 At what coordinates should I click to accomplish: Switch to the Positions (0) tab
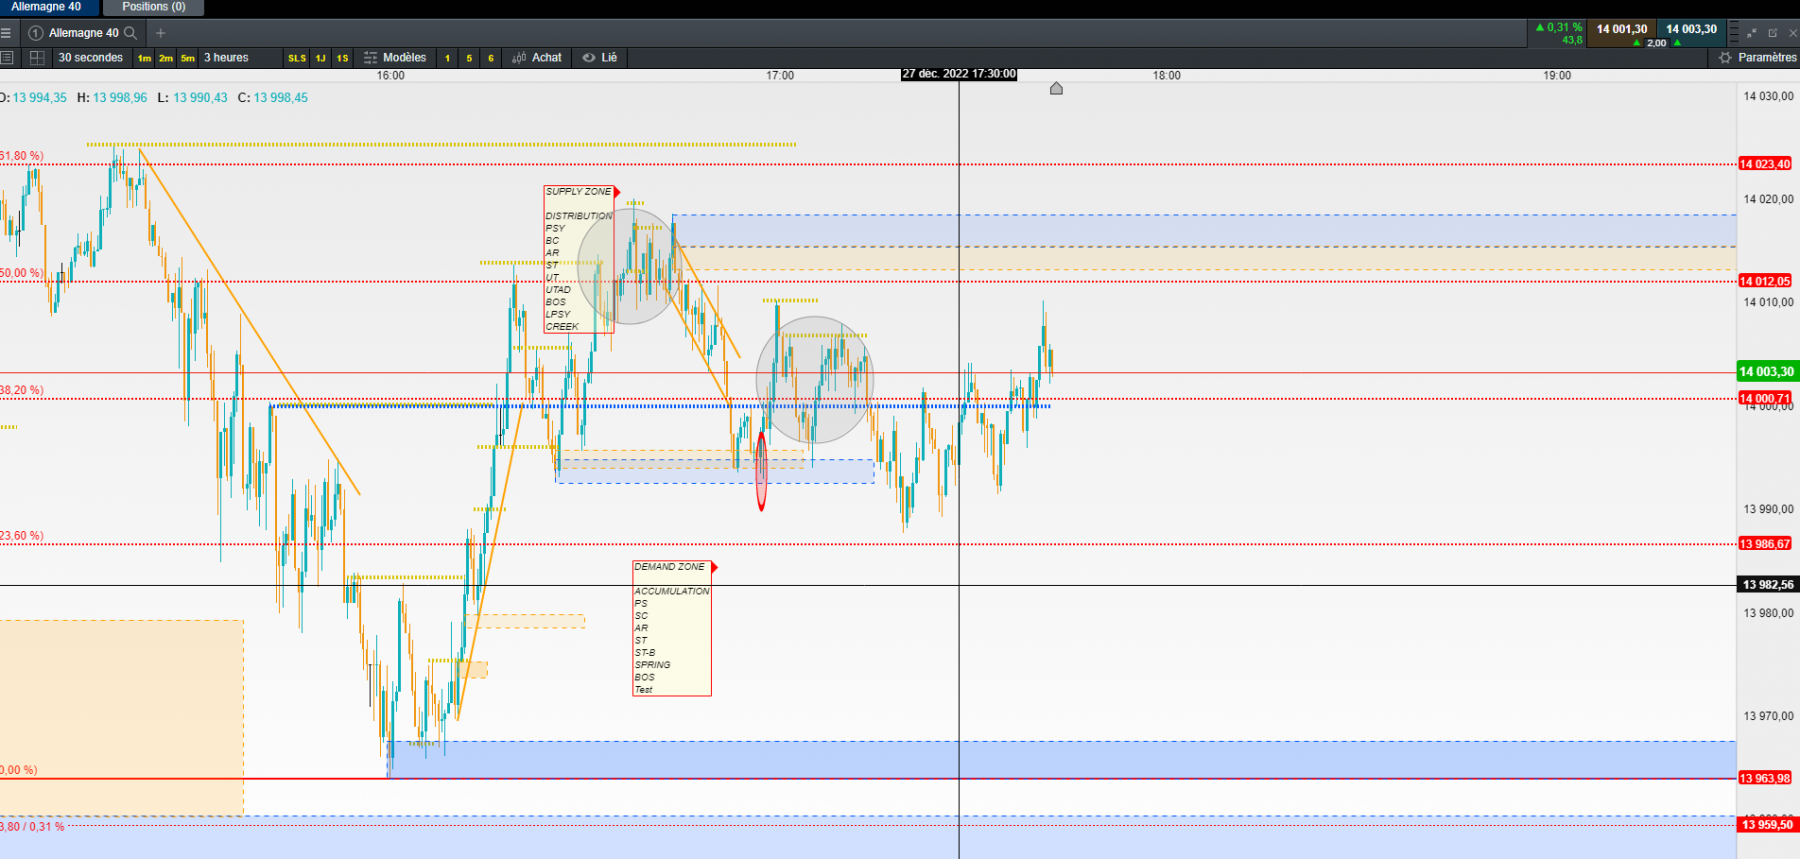click(153, 7)
